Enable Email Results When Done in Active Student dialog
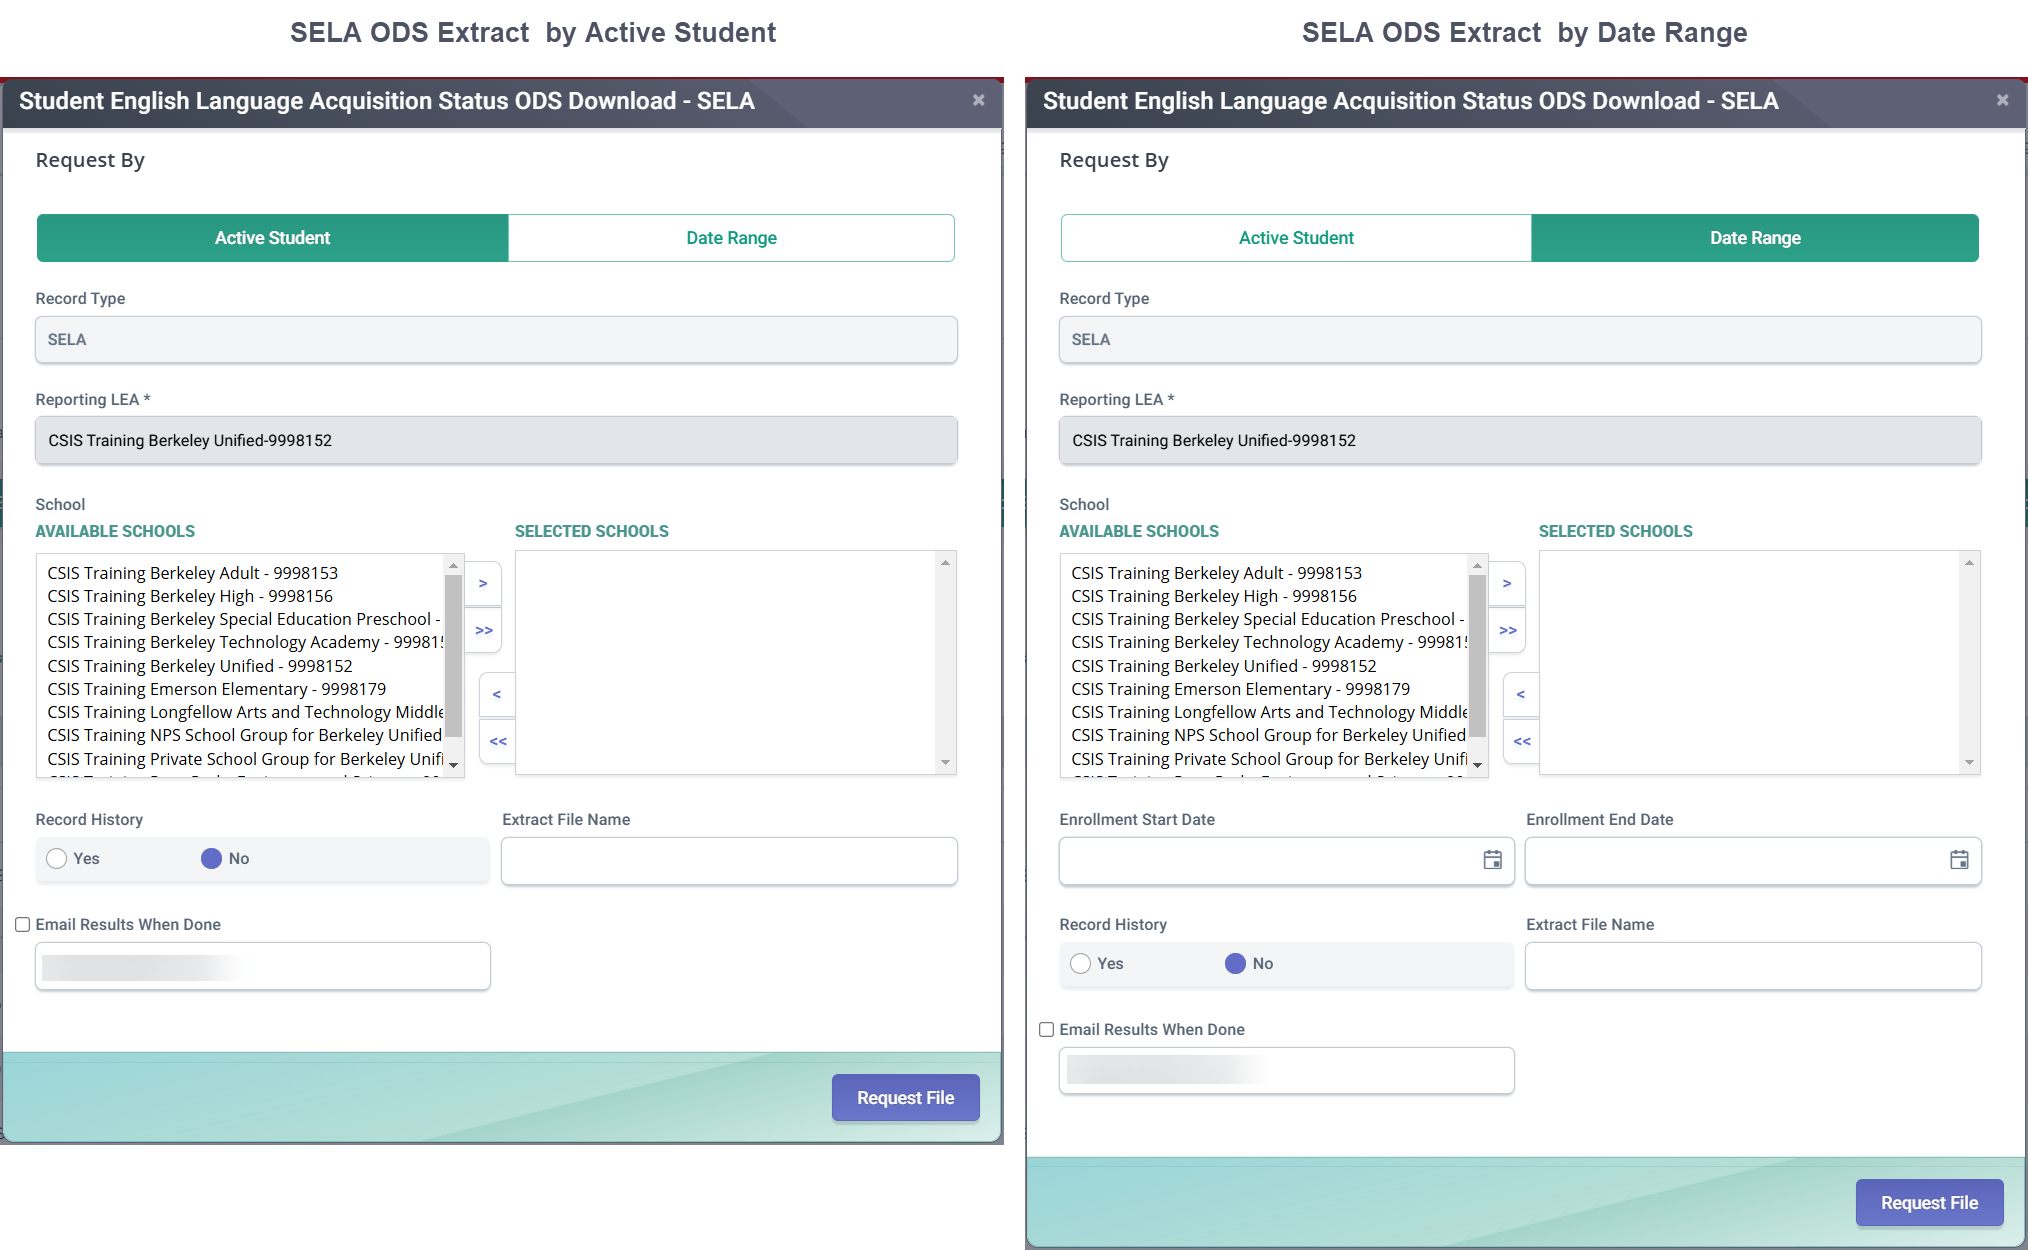This screenshot has width=2028, height=1250. (x=22, y=924)
